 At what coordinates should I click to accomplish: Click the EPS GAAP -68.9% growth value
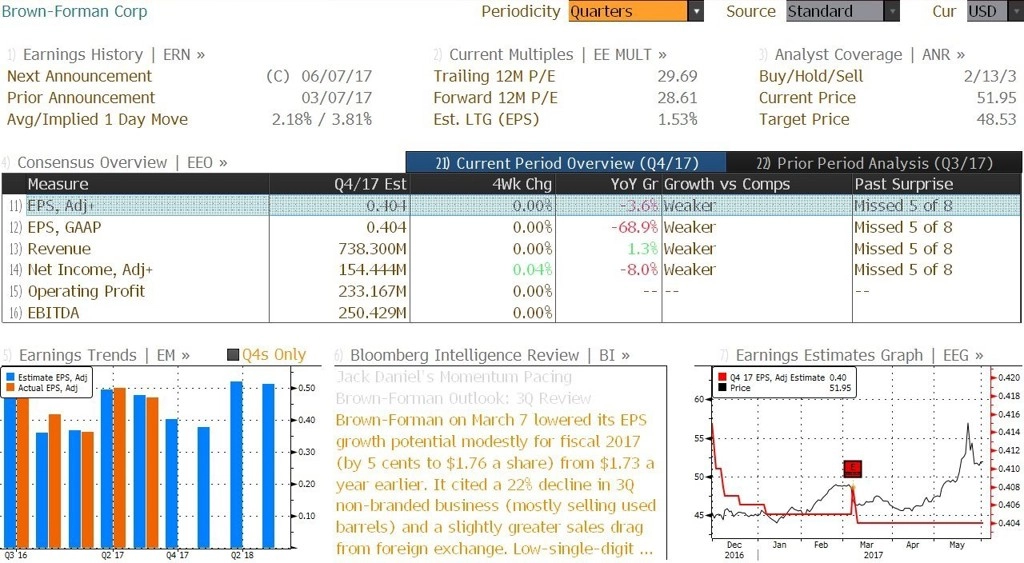635,227
